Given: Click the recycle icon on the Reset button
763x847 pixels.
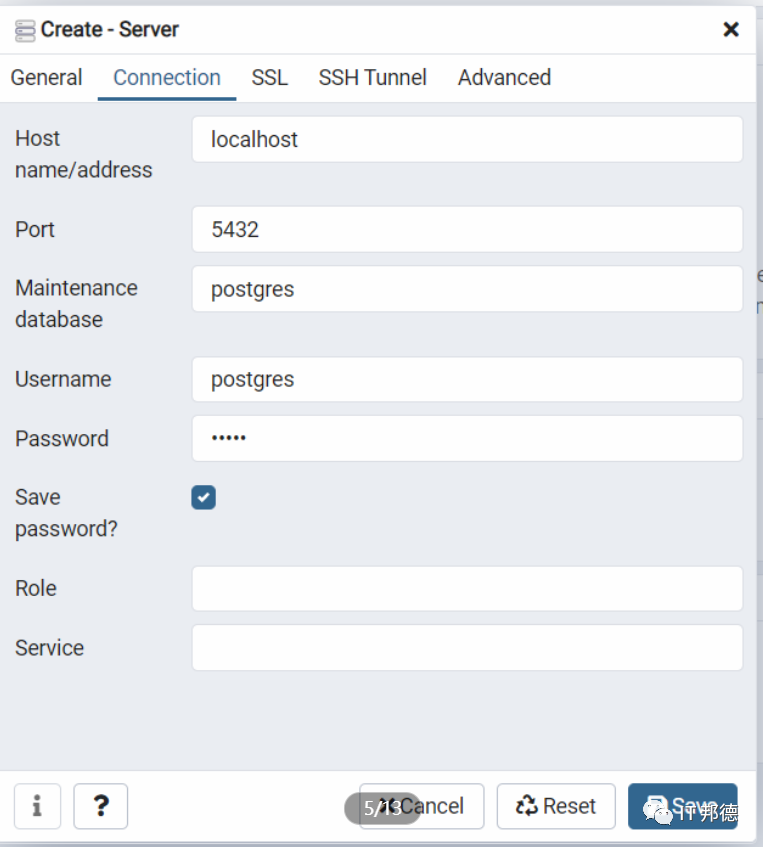Looking at the screenshot, I should pos(526,806).
